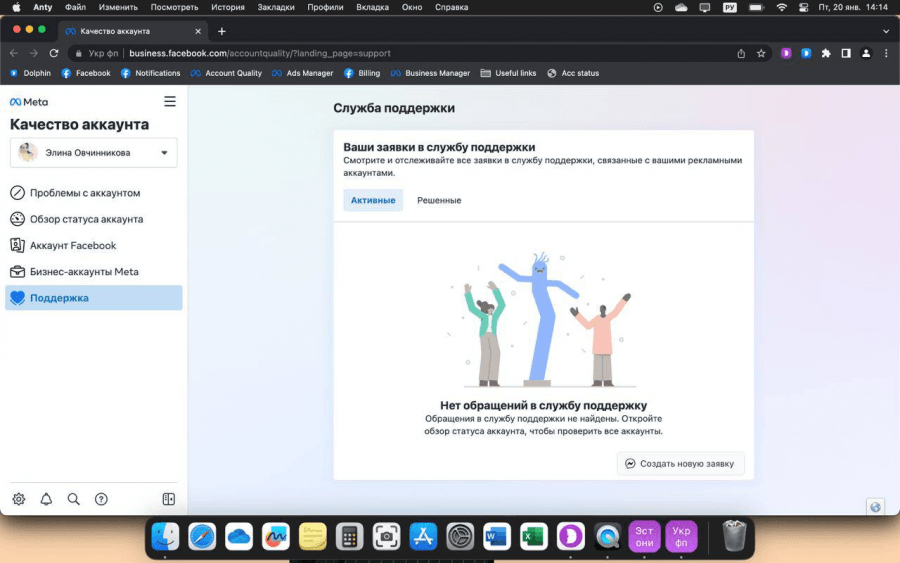
Task: Open notifications bell in sidebar footer
Action: [46, 499]
